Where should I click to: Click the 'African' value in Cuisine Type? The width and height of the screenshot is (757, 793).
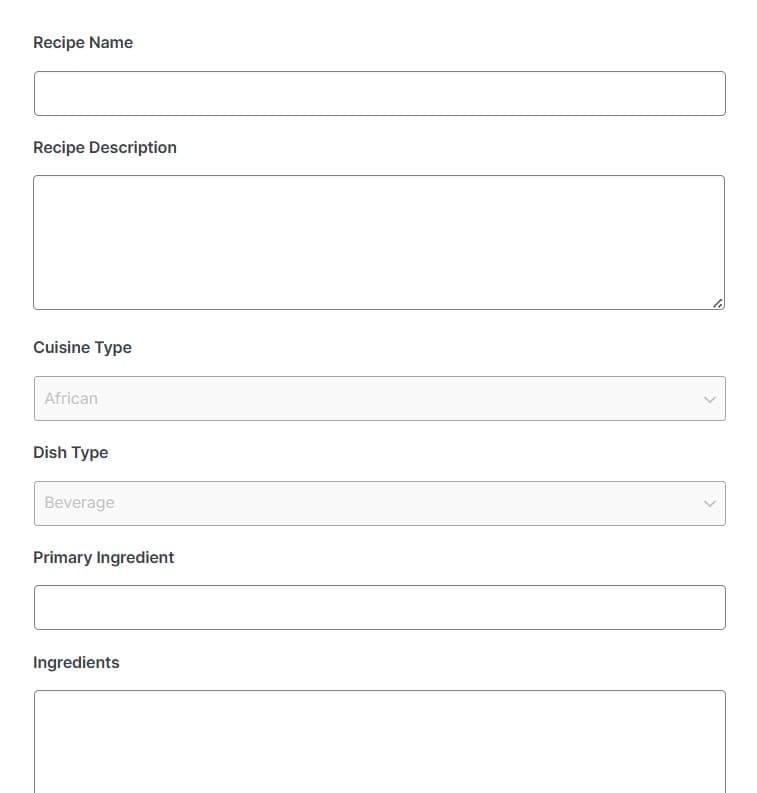71,399
